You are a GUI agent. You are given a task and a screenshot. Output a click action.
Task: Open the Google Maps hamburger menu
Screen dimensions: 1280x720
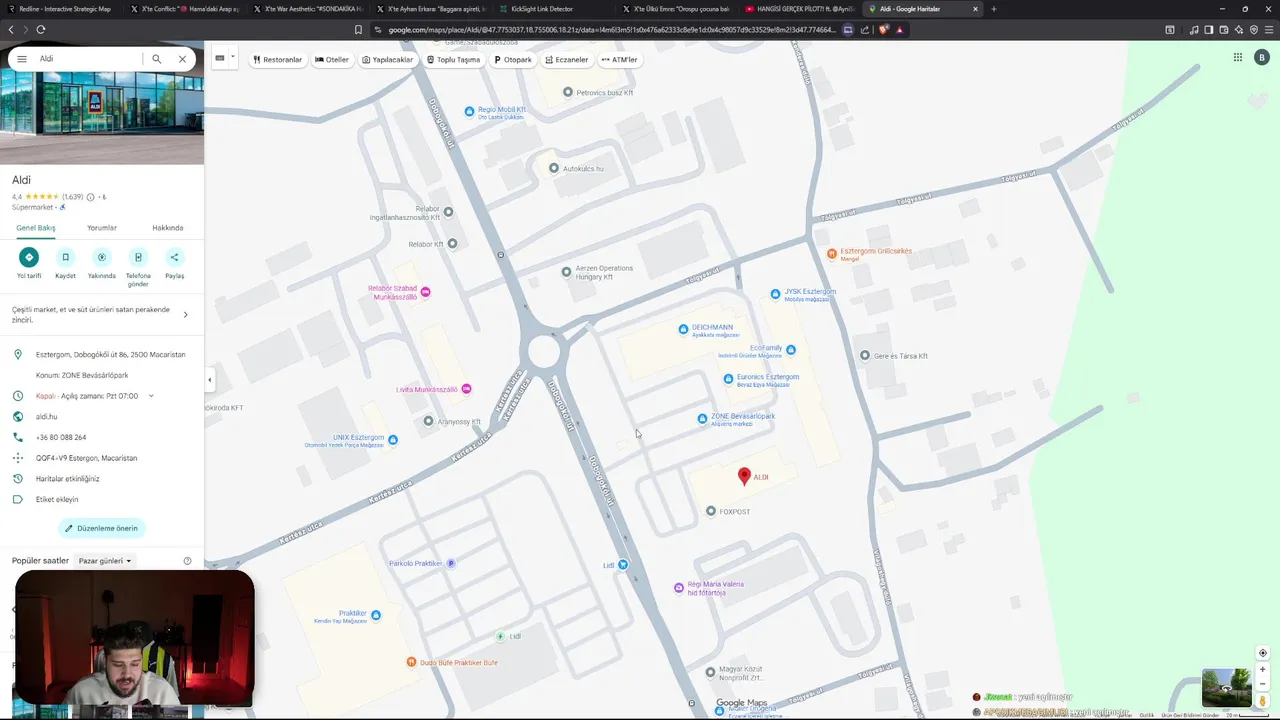(x=22, y=59)
